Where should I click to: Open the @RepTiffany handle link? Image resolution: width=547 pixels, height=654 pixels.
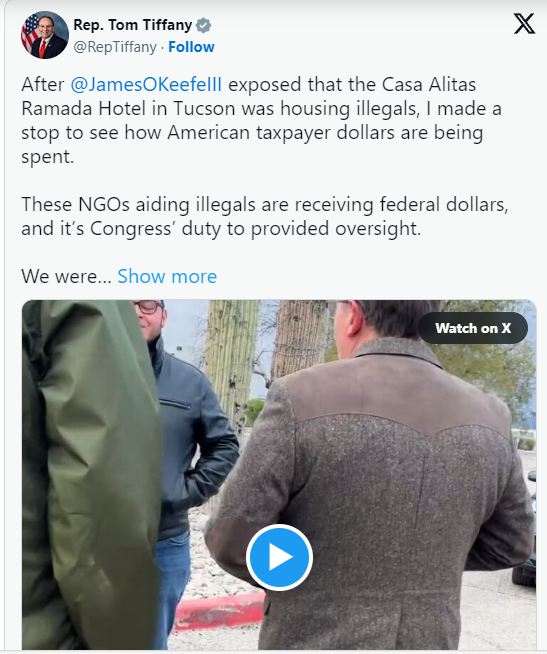coord(115,47)
